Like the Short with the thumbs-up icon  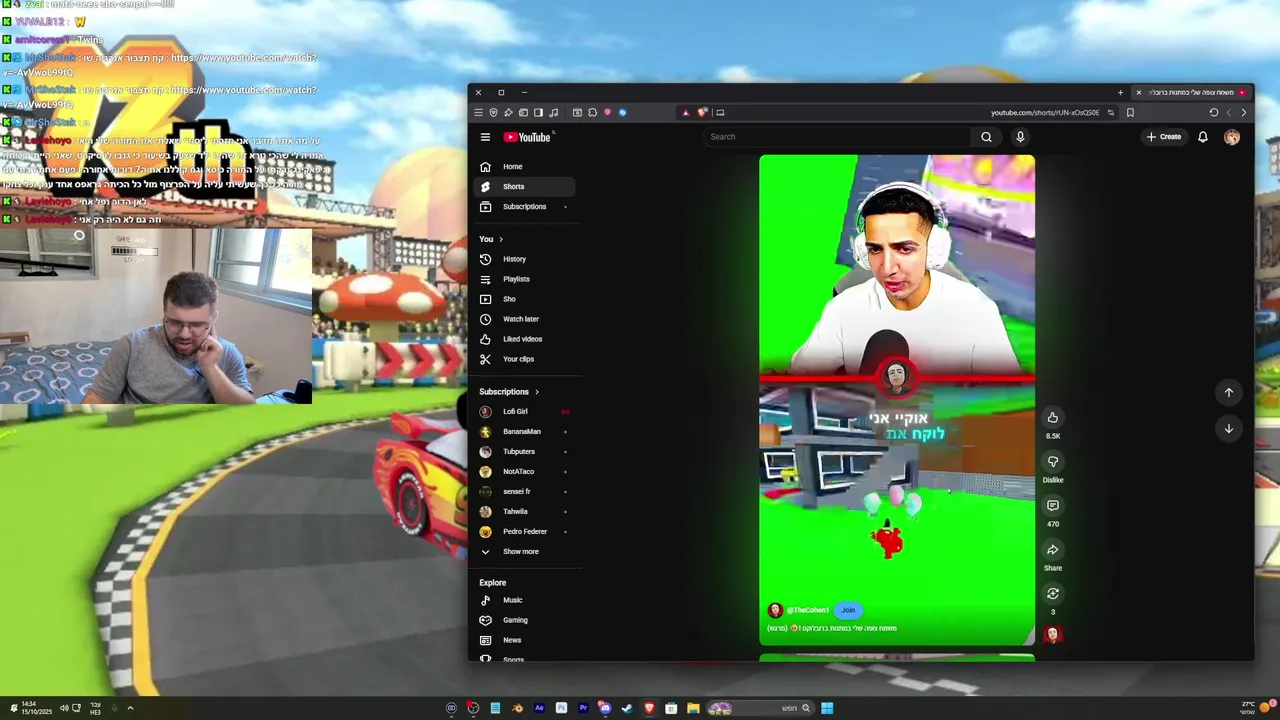[1052, 418]
